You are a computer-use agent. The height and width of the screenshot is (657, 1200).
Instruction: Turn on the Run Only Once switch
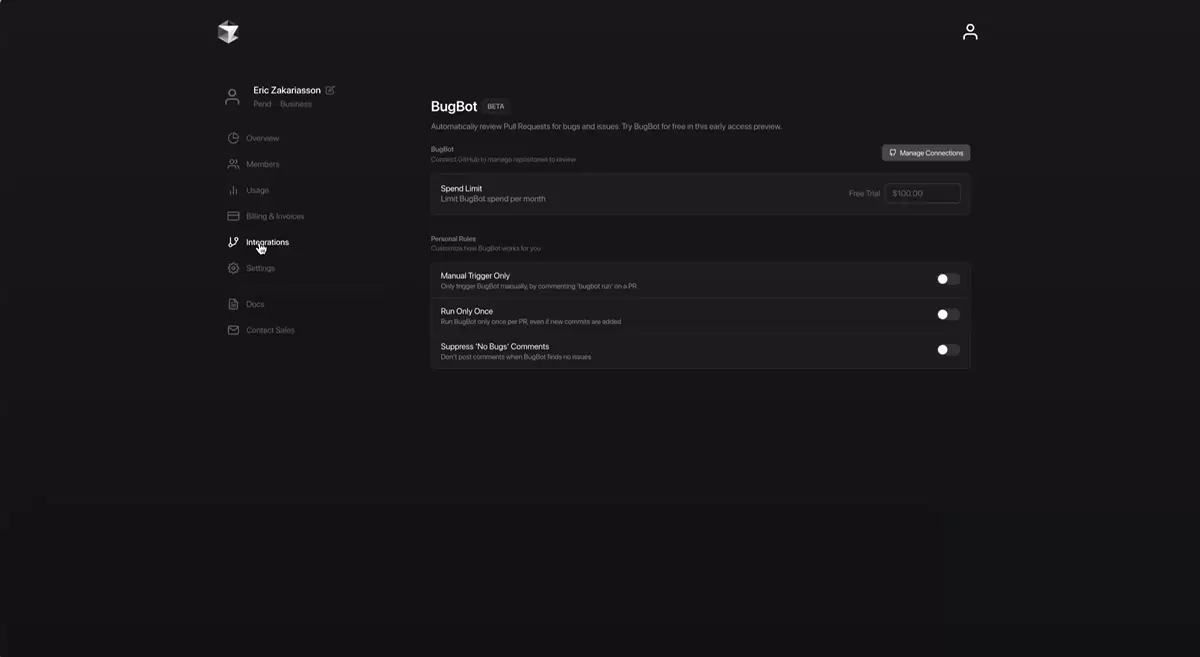(948, 314)
